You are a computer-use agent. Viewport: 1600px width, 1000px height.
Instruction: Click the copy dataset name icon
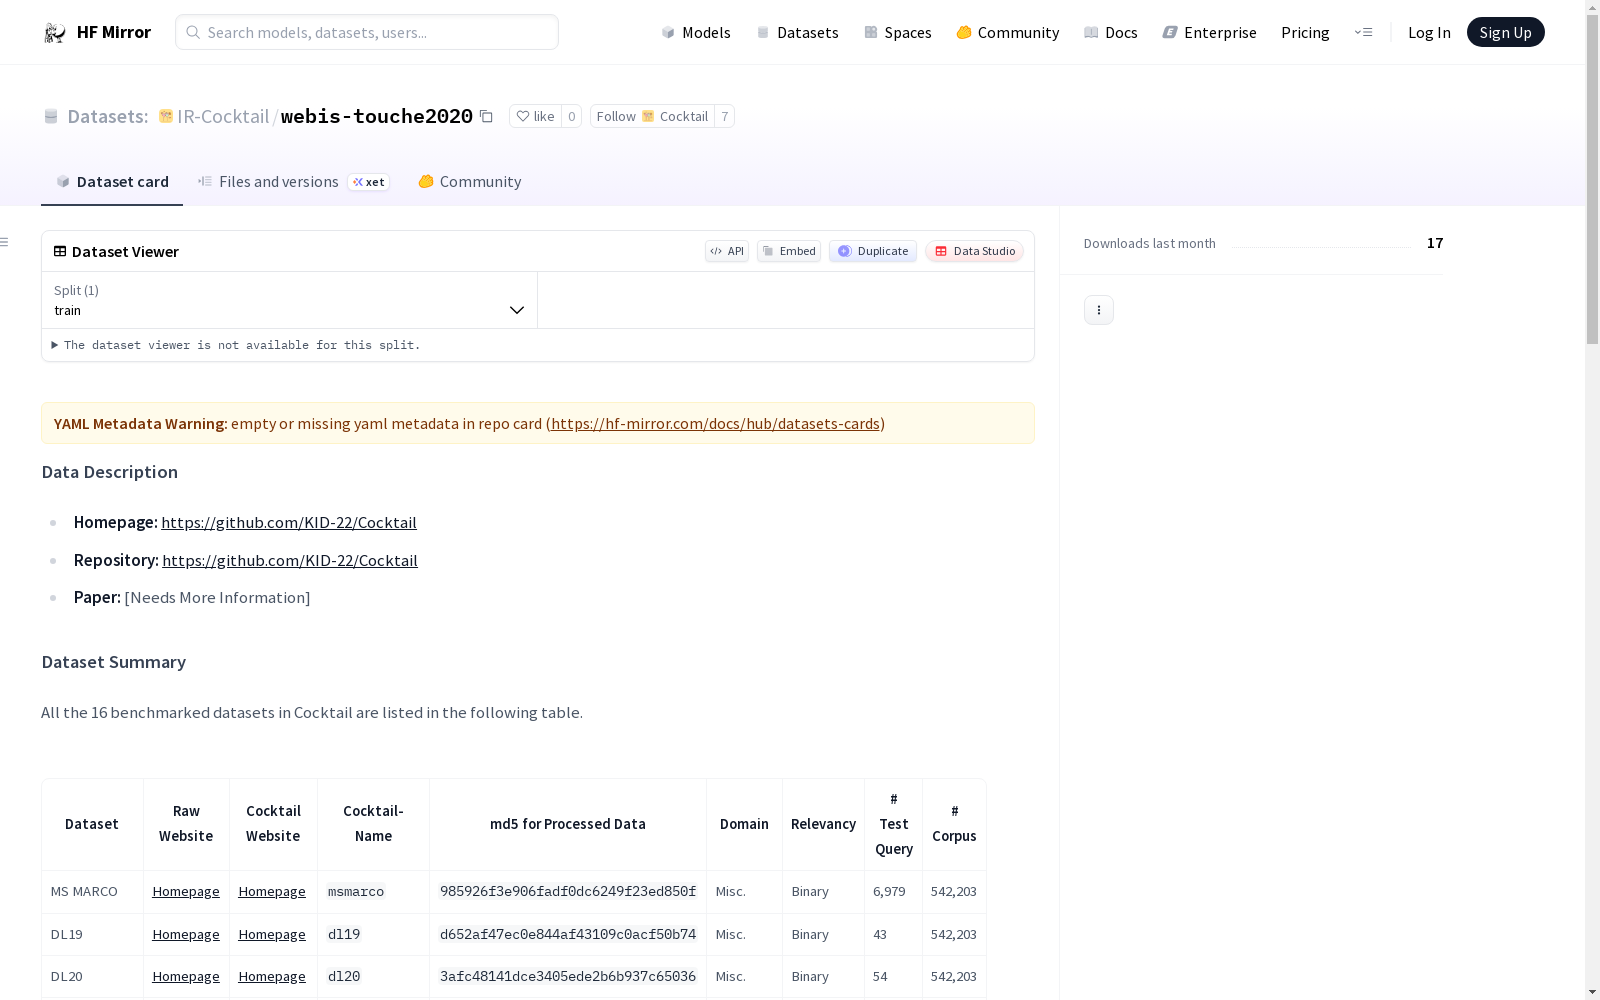pos(486,116)
